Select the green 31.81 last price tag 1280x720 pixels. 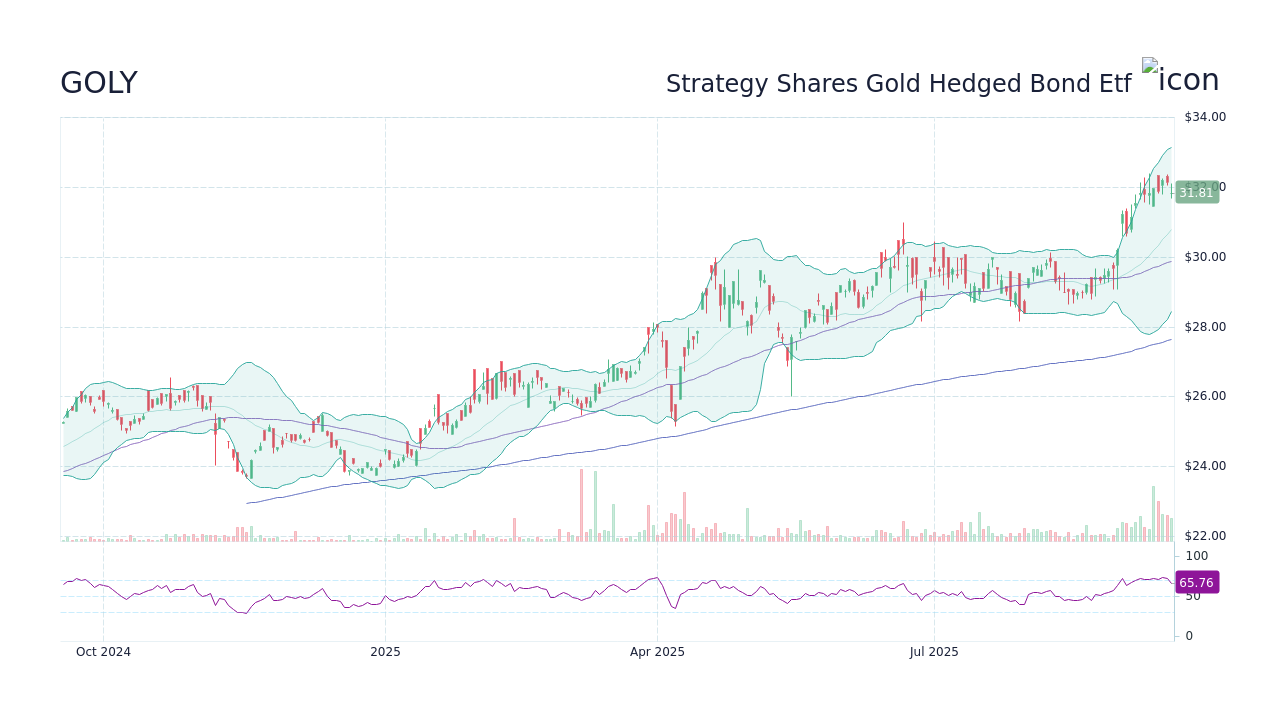pos(1196,192)
